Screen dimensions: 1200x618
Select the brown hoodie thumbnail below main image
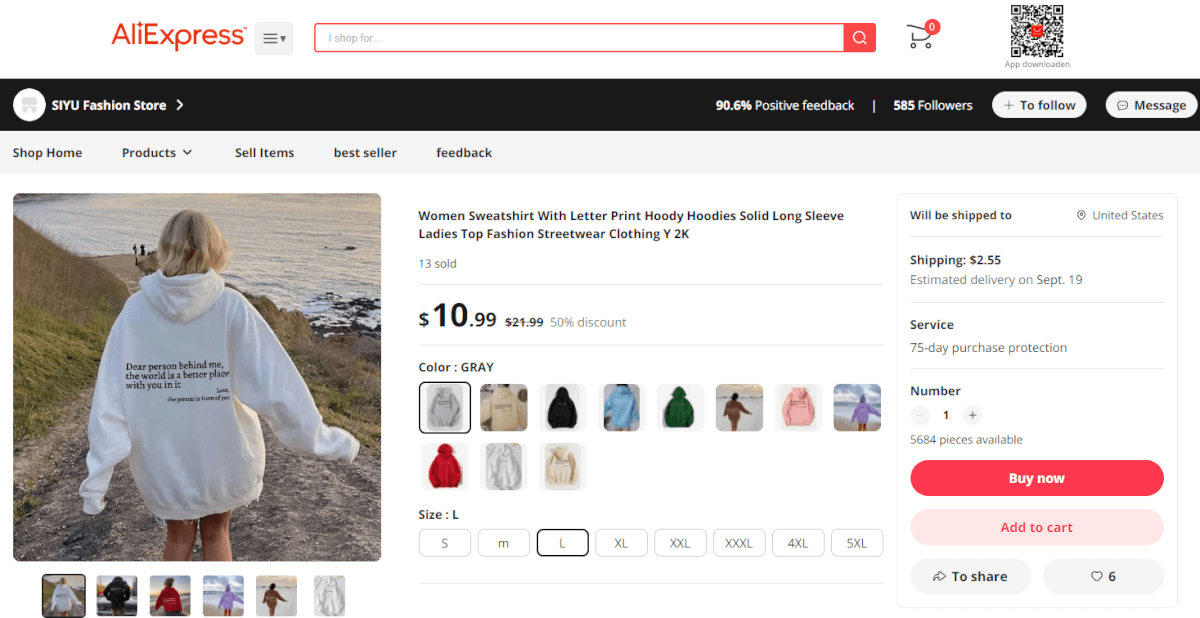pyautogui.click(x=276, y=595)
